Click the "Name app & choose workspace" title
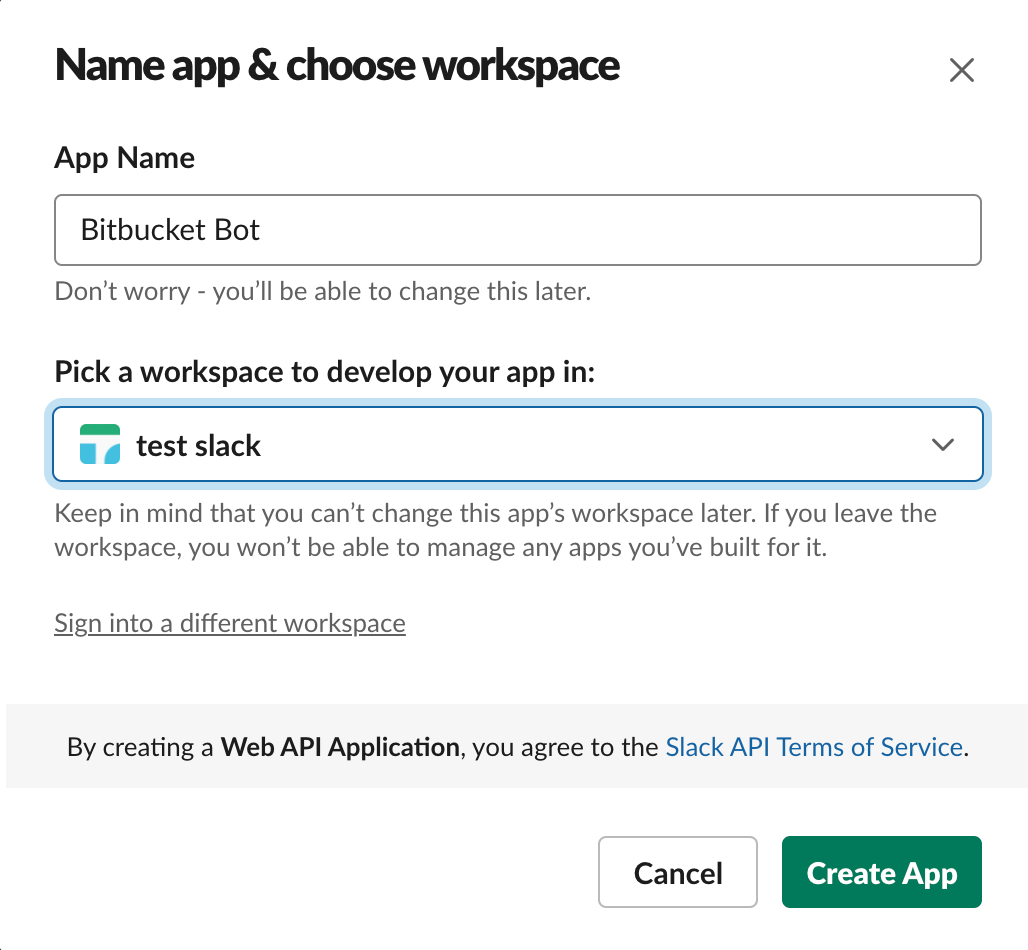Viewport: 1028px width, 950px height. pos(337,66)
